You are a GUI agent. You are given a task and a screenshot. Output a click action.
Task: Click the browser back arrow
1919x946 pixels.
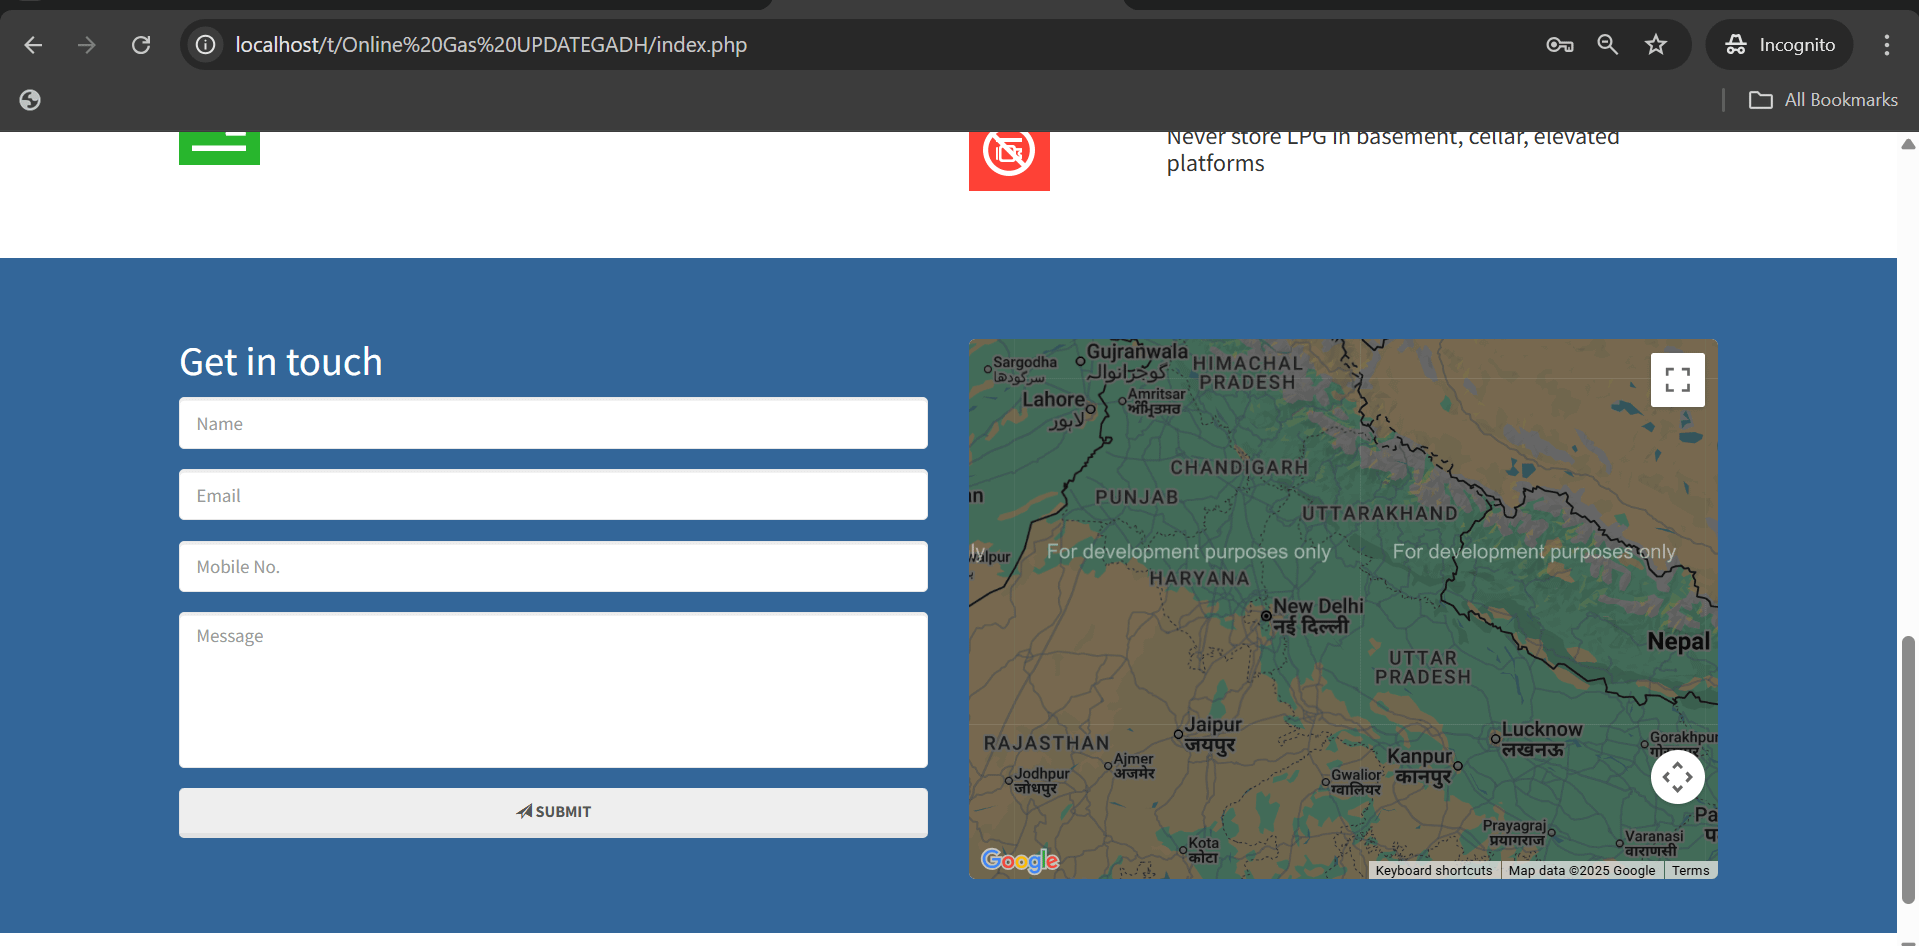point(33,45)
